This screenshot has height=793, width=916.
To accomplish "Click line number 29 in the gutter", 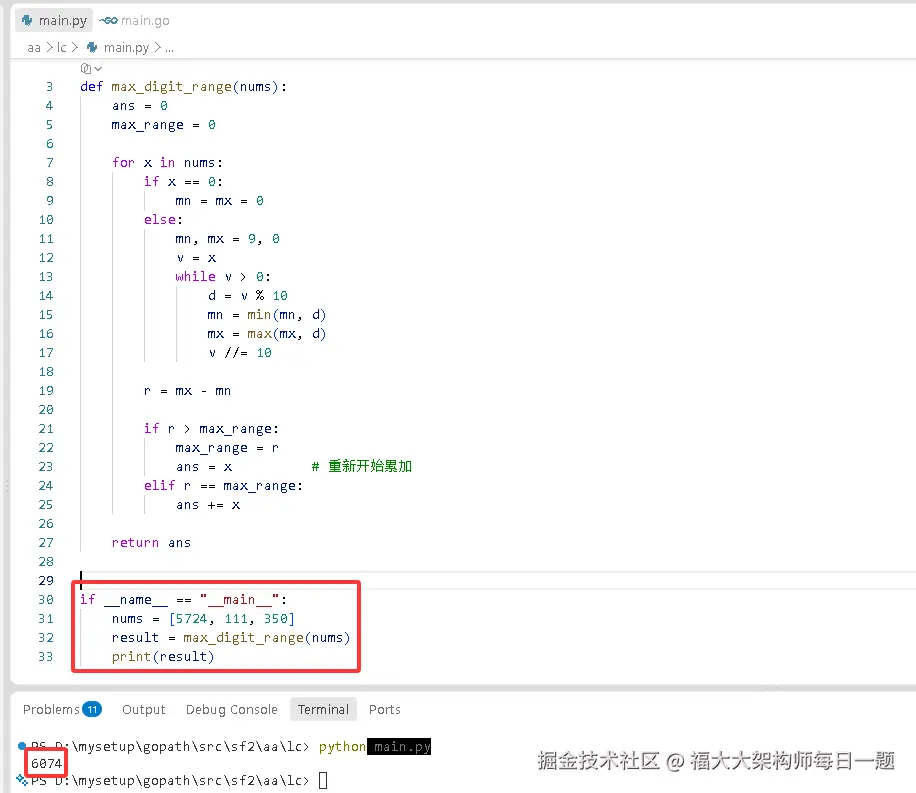I will click(46, 580).
